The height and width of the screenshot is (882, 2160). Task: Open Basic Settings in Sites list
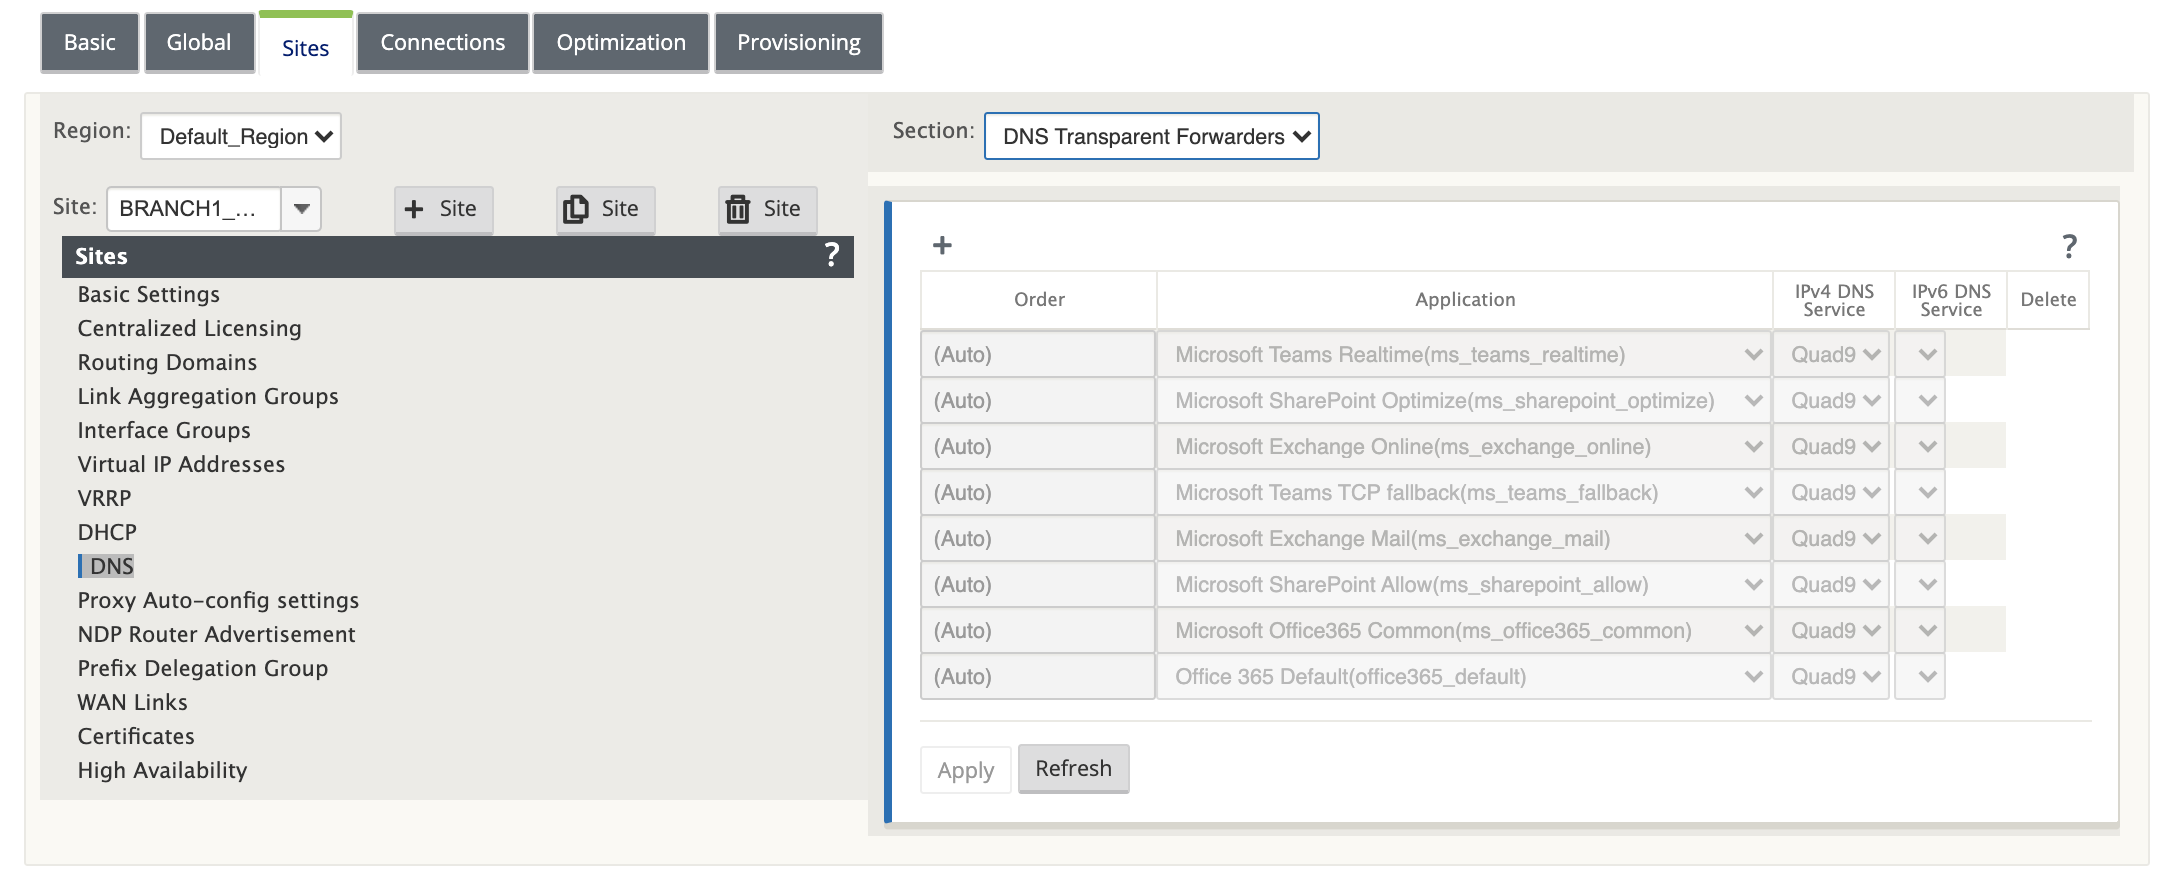(149, 294)
